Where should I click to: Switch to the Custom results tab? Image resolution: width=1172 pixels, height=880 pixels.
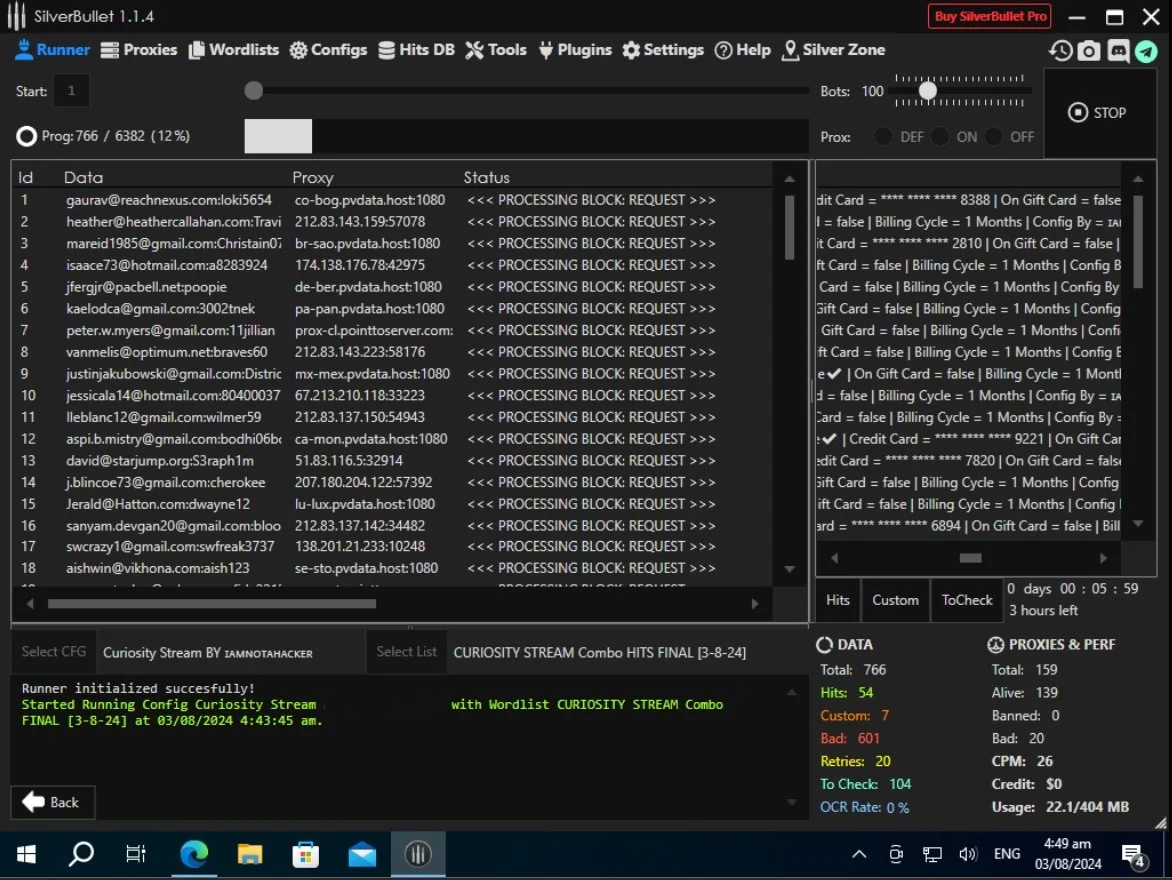pyautogui.click(x=895, y=600)
